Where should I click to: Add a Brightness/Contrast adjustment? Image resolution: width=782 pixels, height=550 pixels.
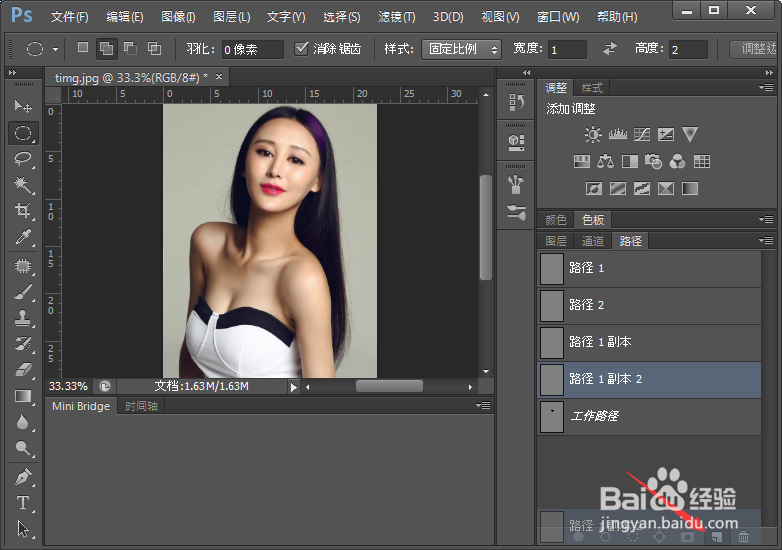(593, 134)
